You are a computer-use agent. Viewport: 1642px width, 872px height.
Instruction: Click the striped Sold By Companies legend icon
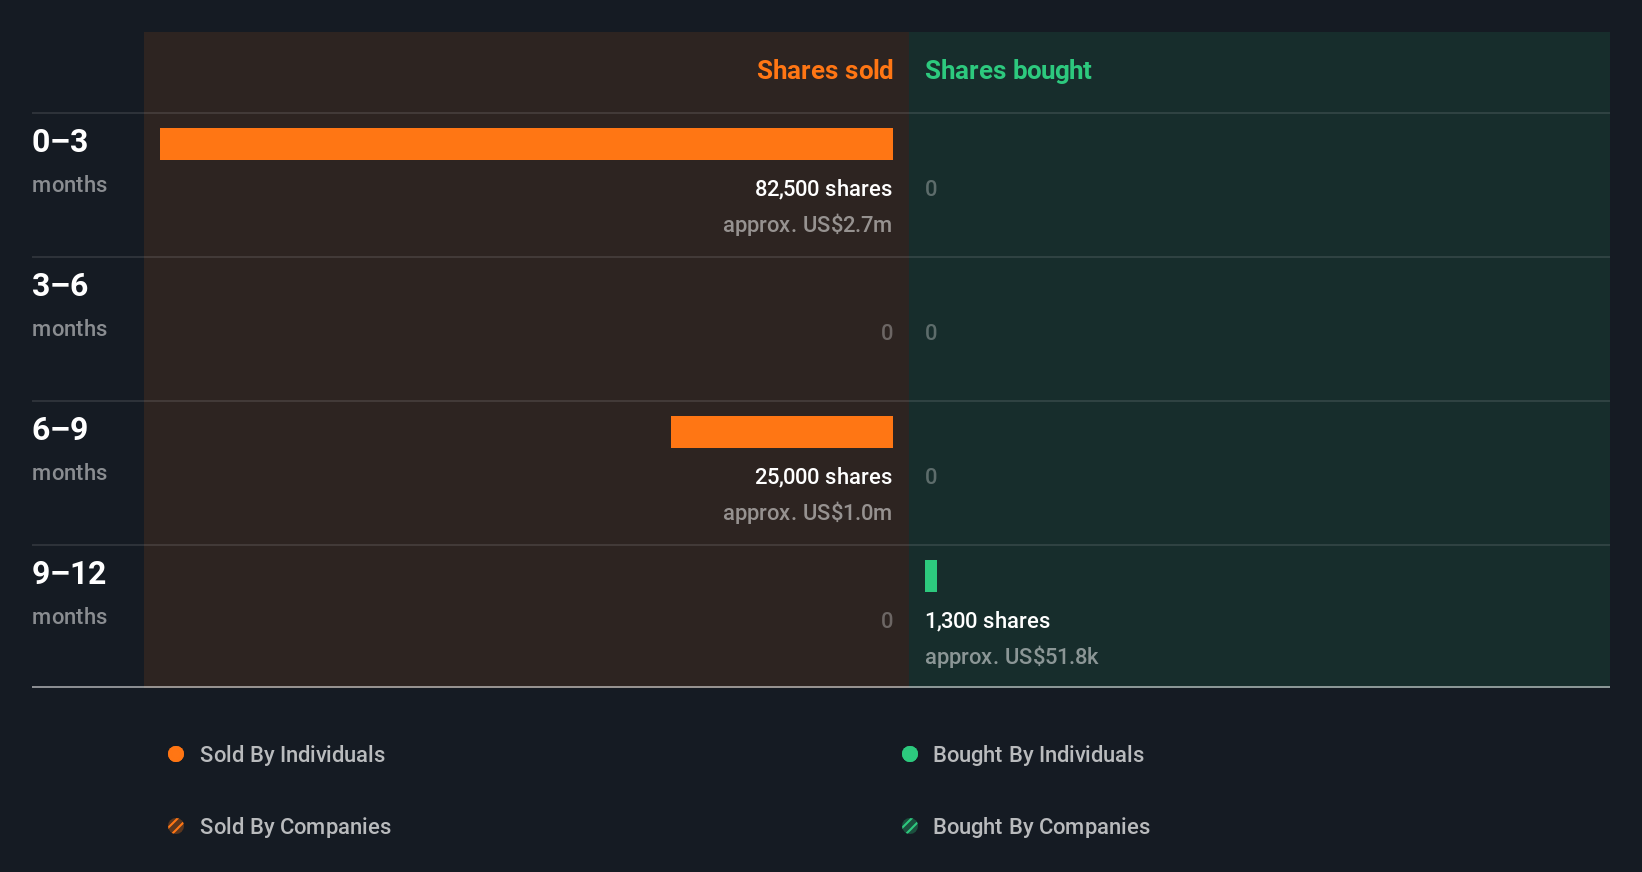(x=176, y=826)
